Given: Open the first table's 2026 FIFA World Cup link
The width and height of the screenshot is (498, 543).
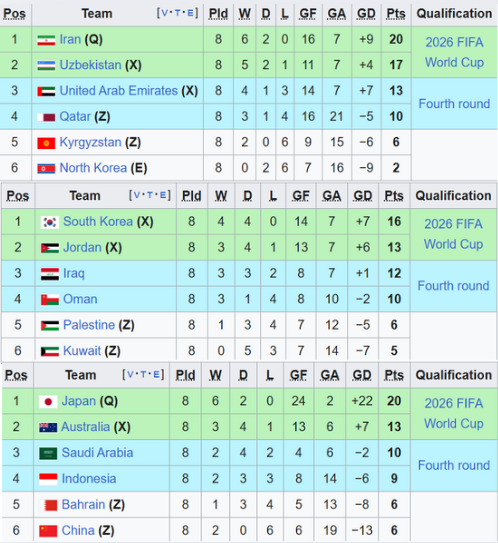Looking at the screenshot, I should (x=454, y=52).
